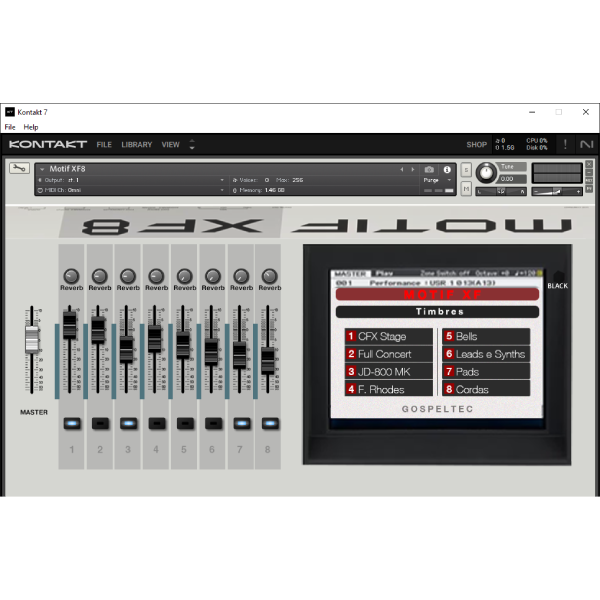This screenshot has height=600, width=600.
Task: Click the BLACK color switch knob
Action: coord(558,276)
